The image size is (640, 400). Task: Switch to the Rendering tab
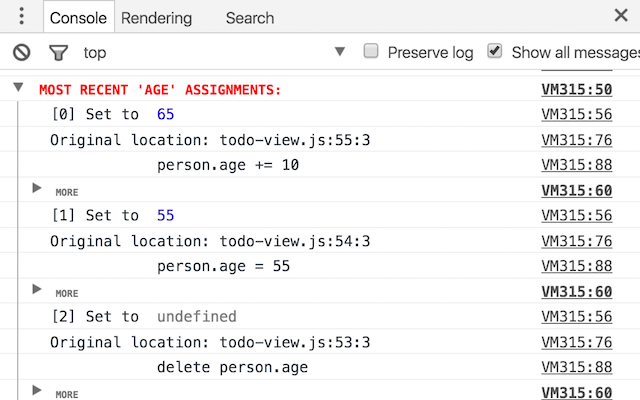pos(156,18)
